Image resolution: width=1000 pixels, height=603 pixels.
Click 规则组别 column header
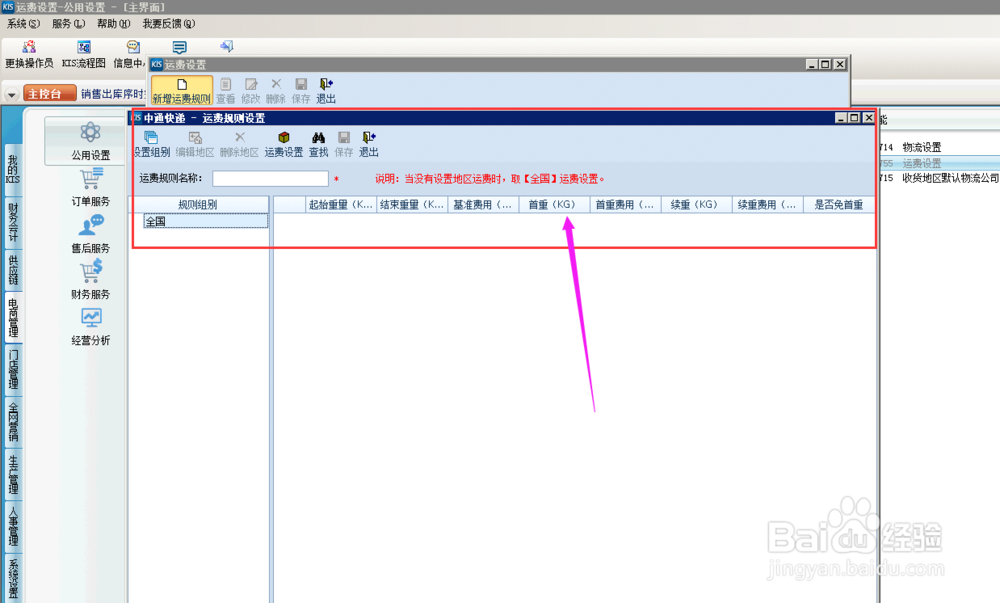coord(198,205)
